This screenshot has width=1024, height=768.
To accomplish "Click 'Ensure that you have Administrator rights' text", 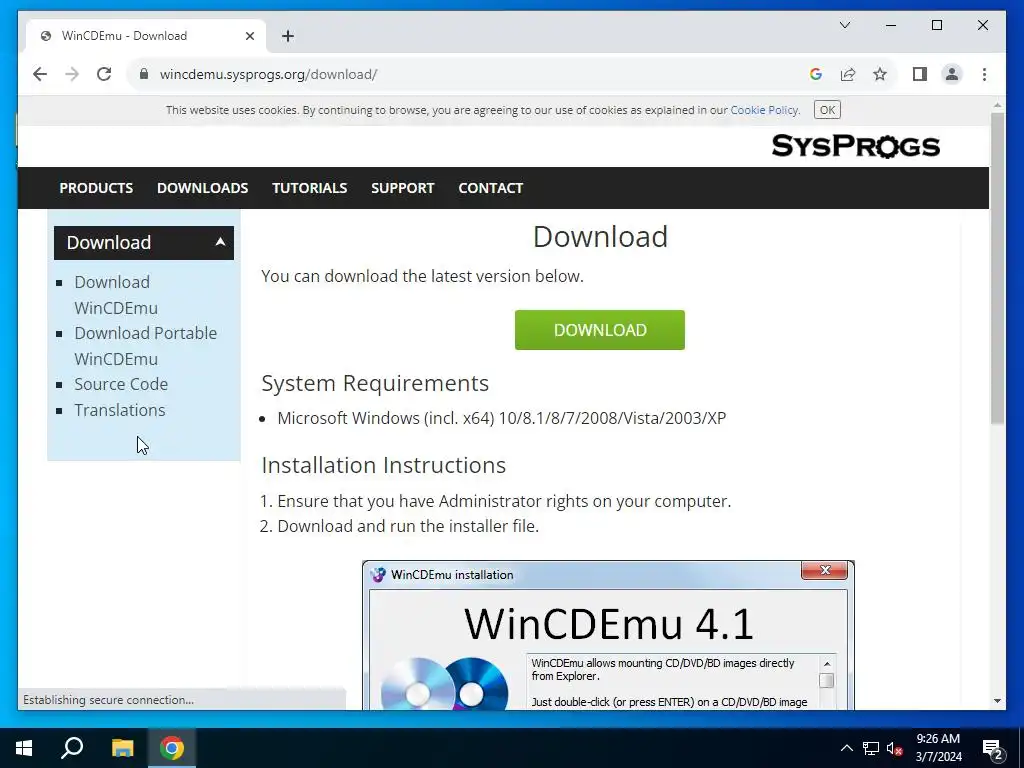I will pos(504,501).
